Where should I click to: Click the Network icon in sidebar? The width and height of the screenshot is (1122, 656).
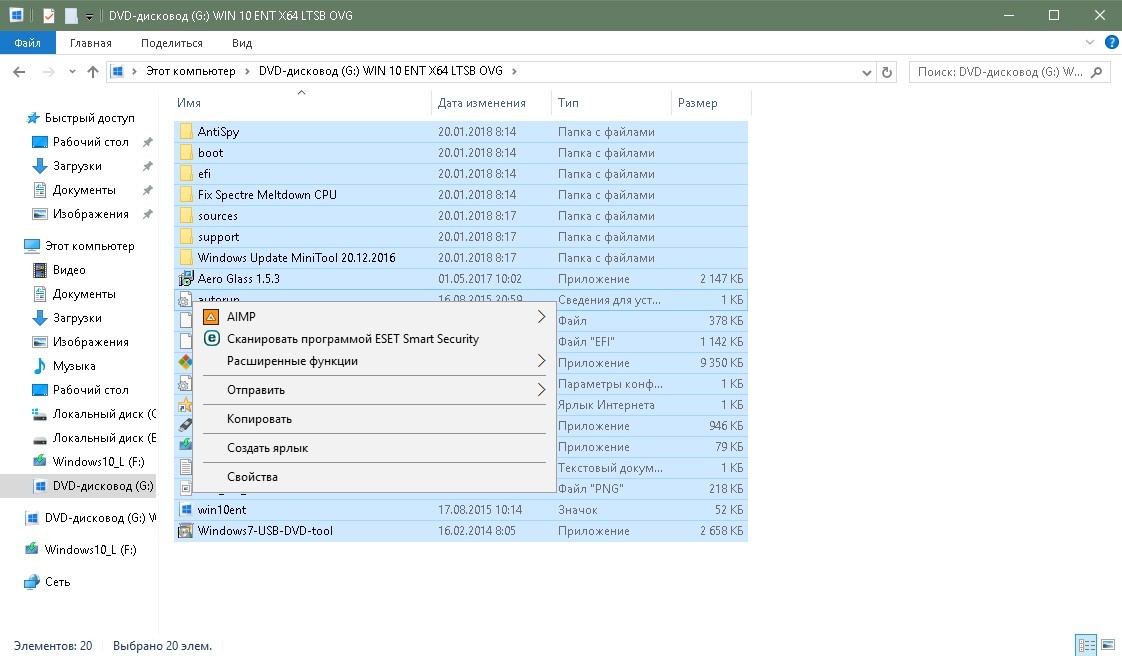tap(32, 582)
